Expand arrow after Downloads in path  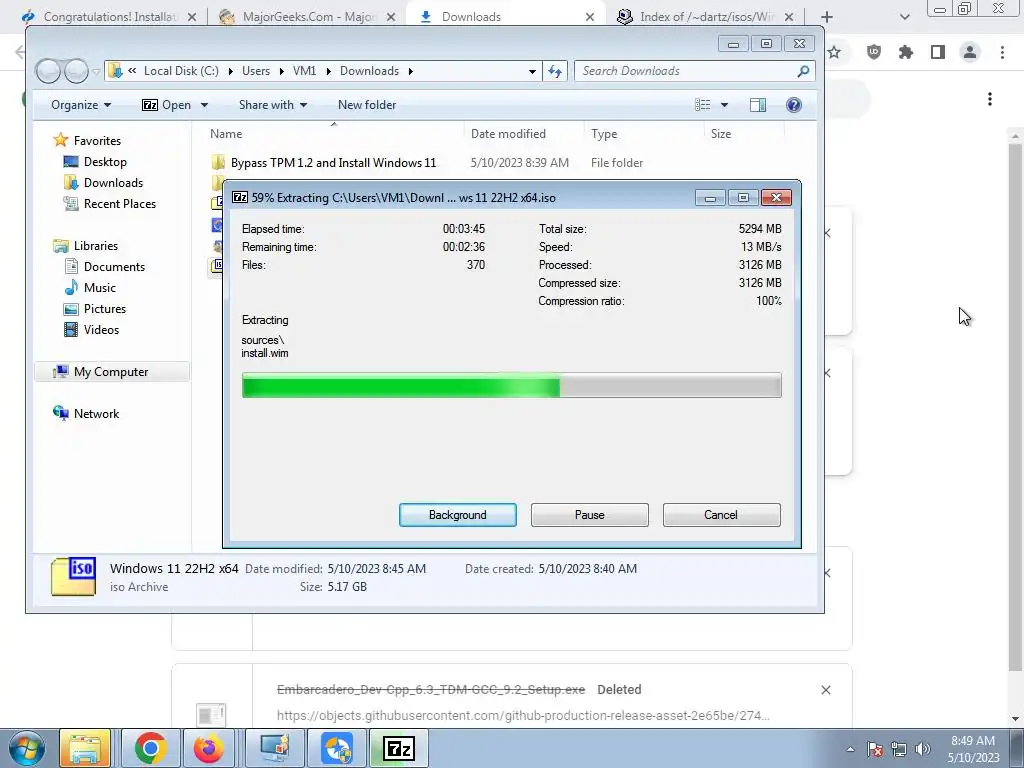click(411, 71)
